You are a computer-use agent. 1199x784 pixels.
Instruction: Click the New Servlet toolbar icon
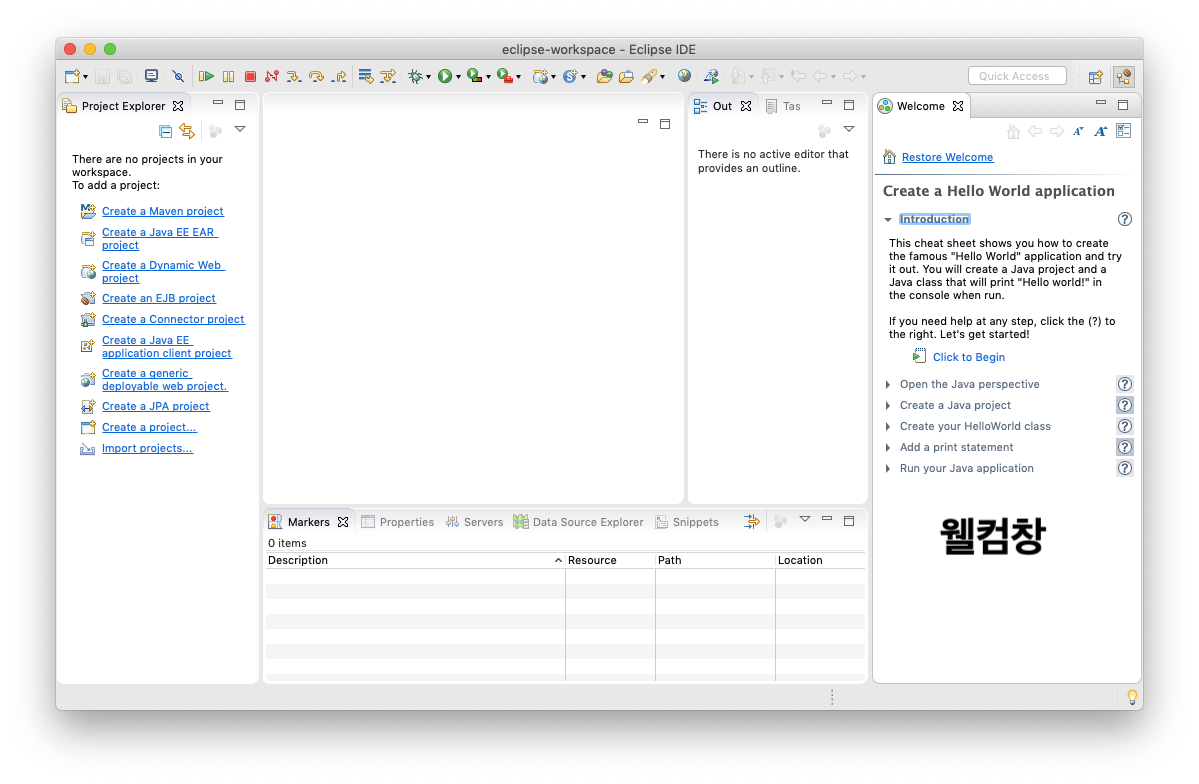coord(570,76)
